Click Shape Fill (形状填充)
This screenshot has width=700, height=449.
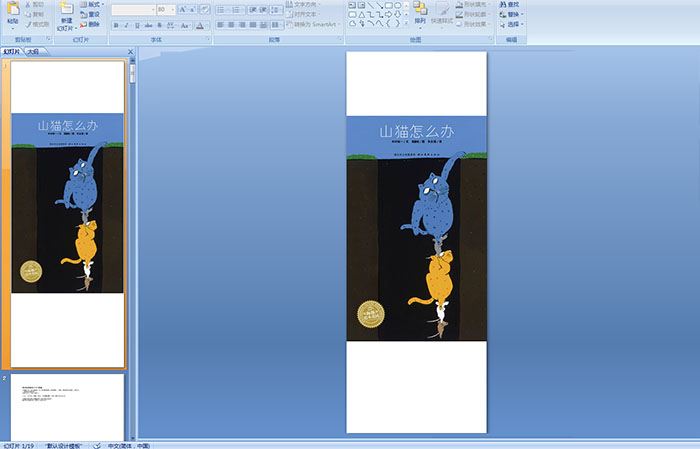tap(473, 4)
